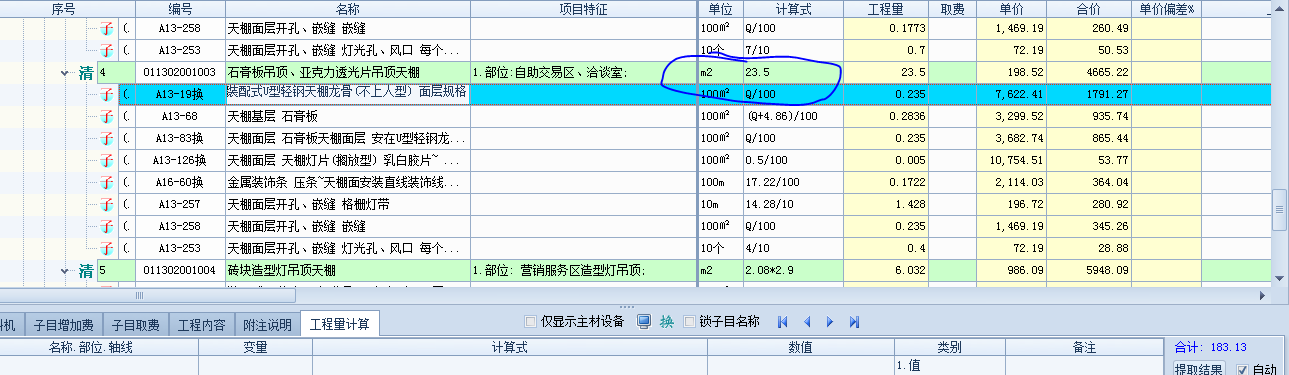Enable 仅显示主材设备 checkbox
The width and height of the screenshot is (1289, 375).
[x=531, y=322]
